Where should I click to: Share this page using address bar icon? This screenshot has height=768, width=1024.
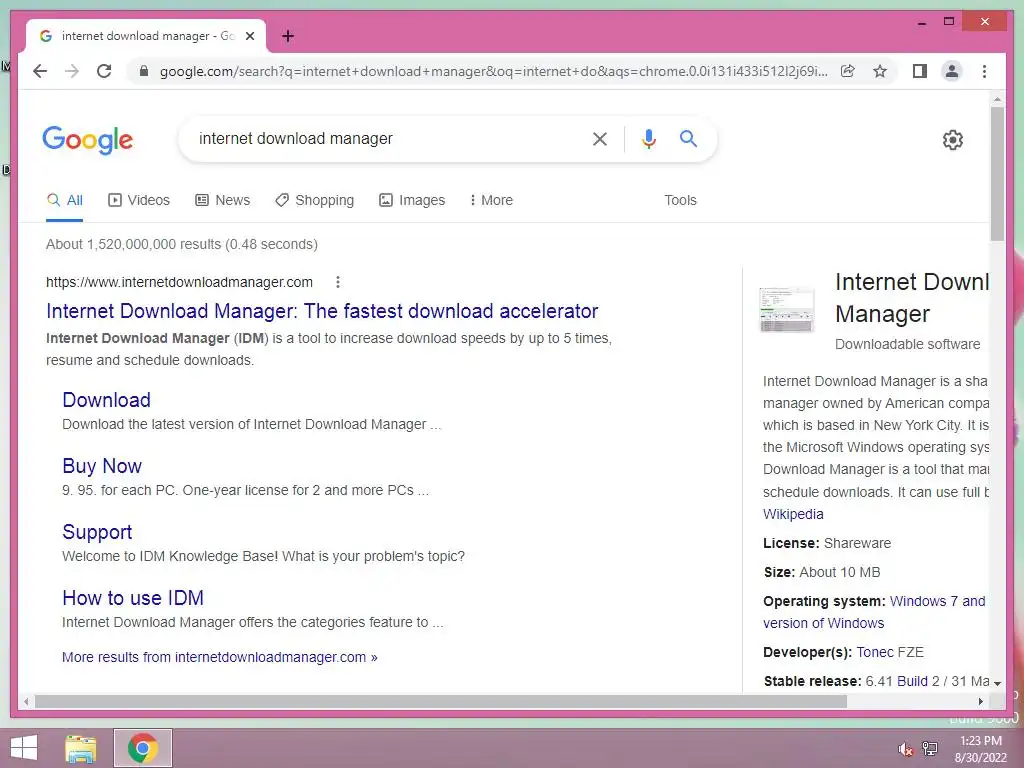click(x=848, y=71)
